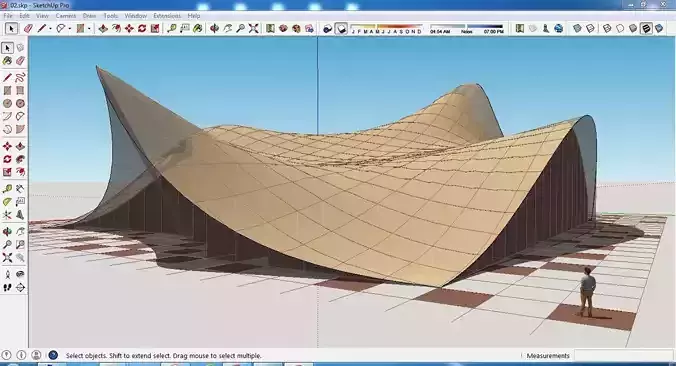The image size is (676, 366).
Task: Click Tape Measure in top toolbar
Action: click(172, 28)
